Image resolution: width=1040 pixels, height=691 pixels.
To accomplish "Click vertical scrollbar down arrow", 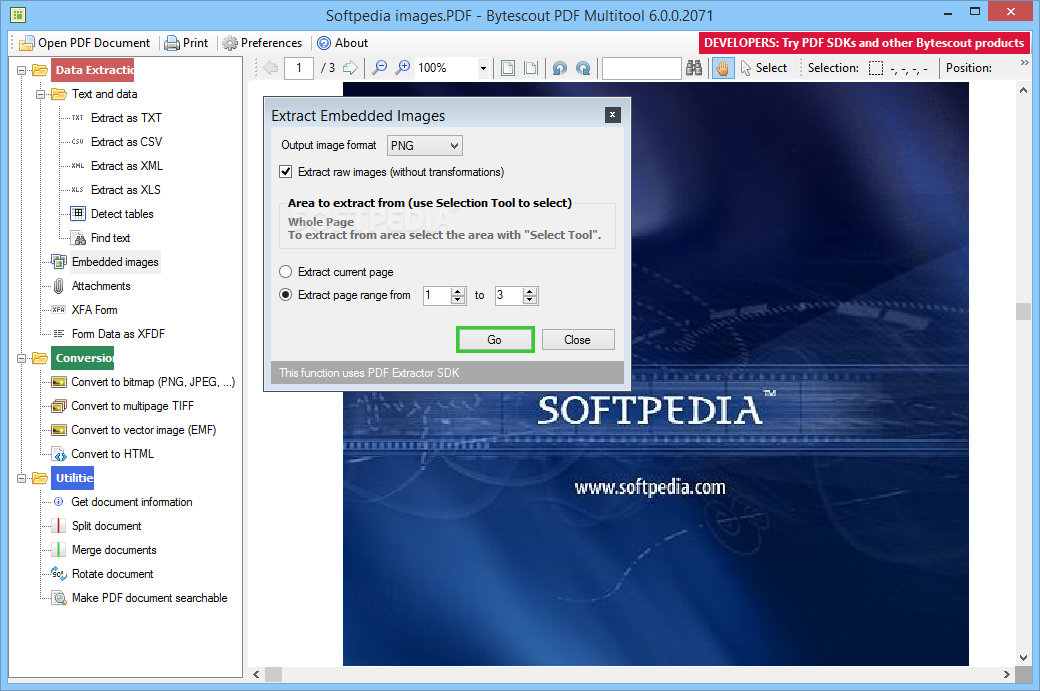I will click(x=1023, y=657).
